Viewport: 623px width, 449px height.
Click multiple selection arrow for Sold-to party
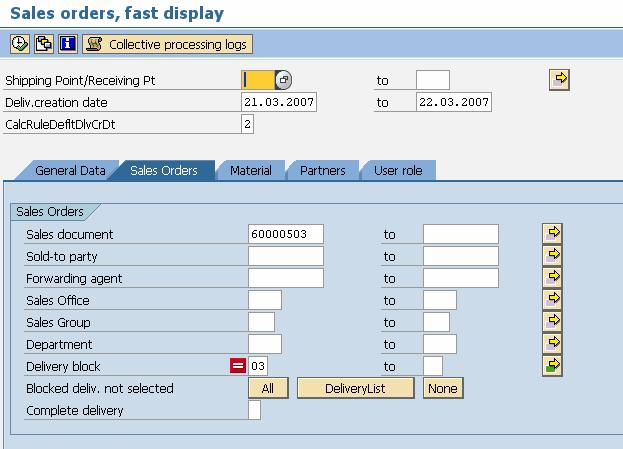[552, 255]
